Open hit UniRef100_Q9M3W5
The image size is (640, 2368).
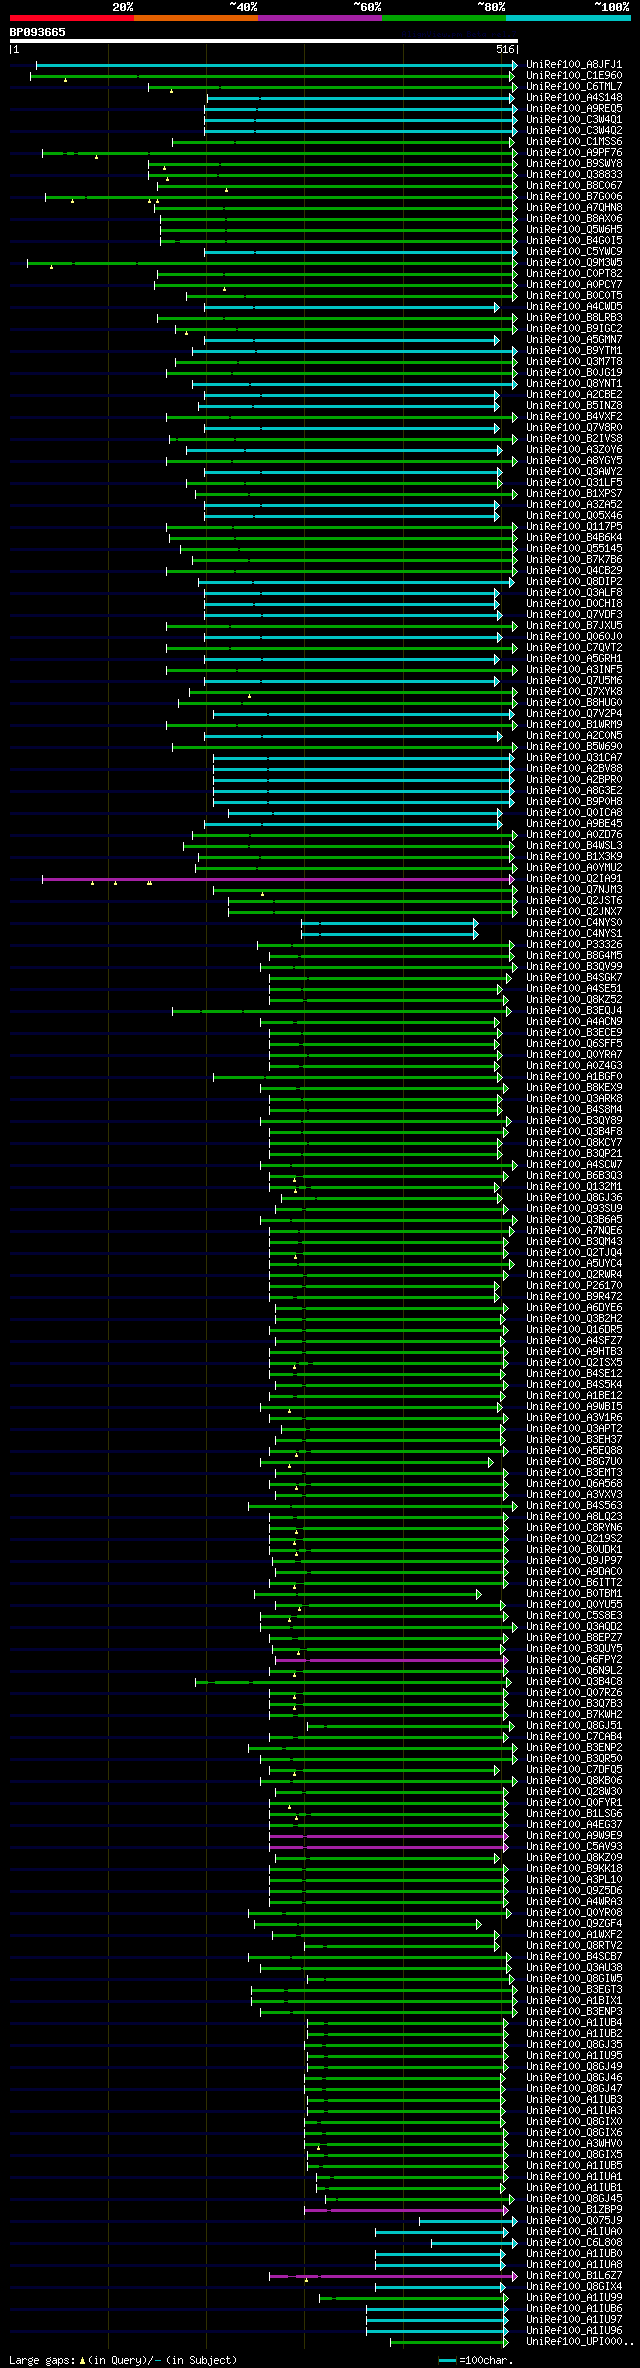(574, 262)
